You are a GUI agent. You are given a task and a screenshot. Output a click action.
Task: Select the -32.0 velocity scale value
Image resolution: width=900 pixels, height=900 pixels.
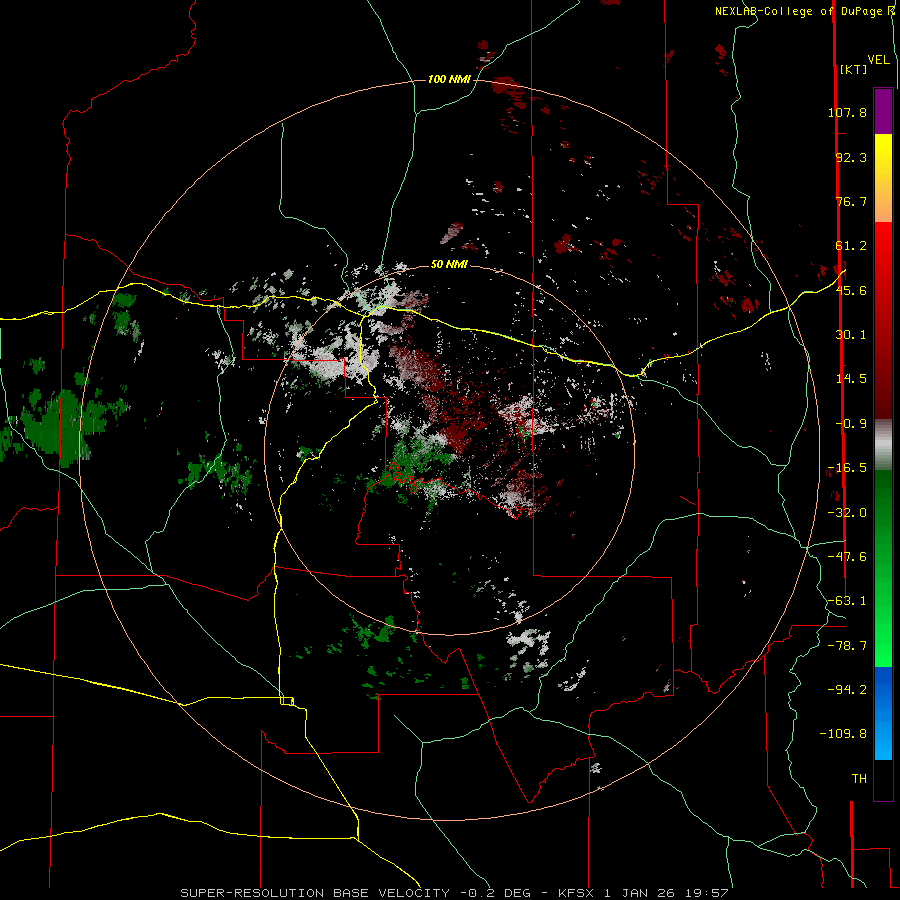(847, 513)
